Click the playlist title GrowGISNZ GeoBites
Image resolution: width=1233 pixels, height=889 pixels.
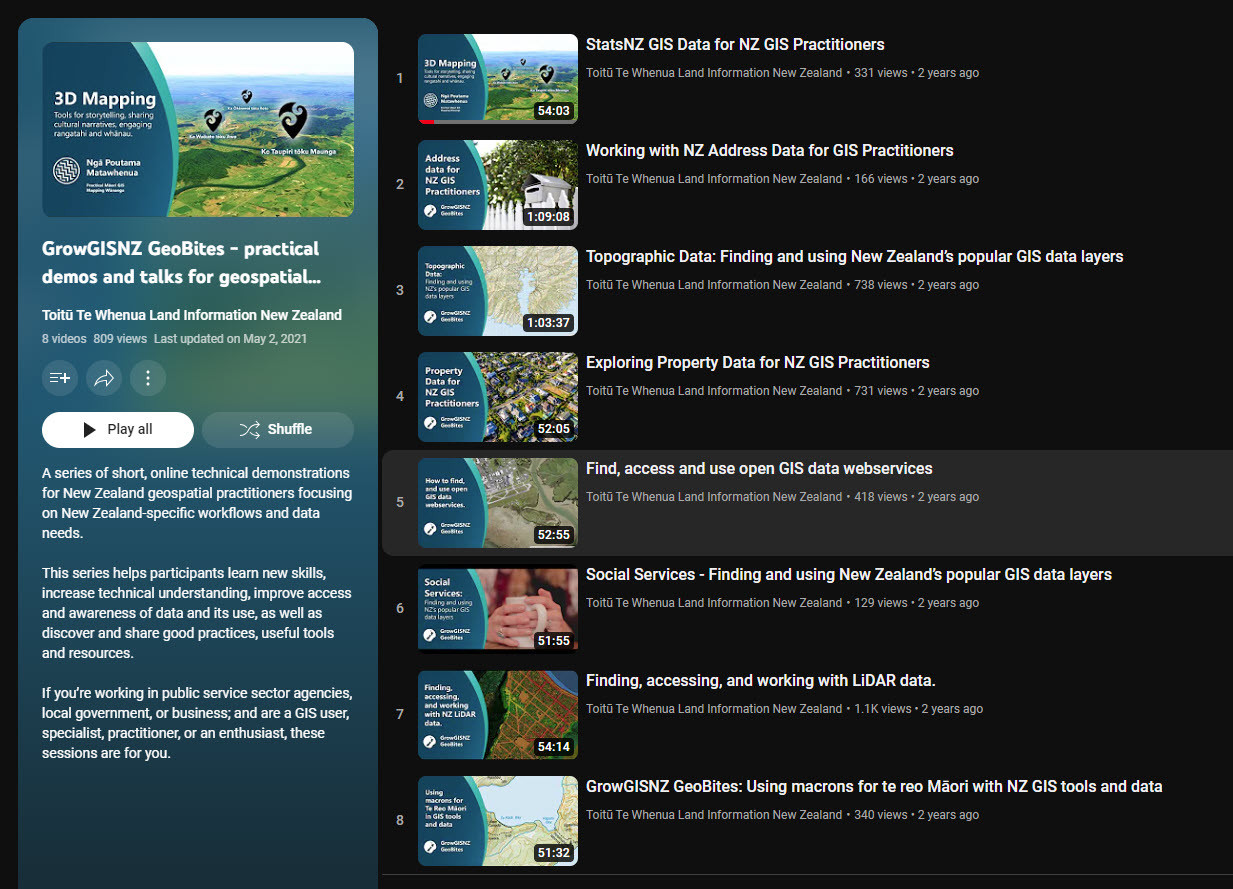coord(181,262)
